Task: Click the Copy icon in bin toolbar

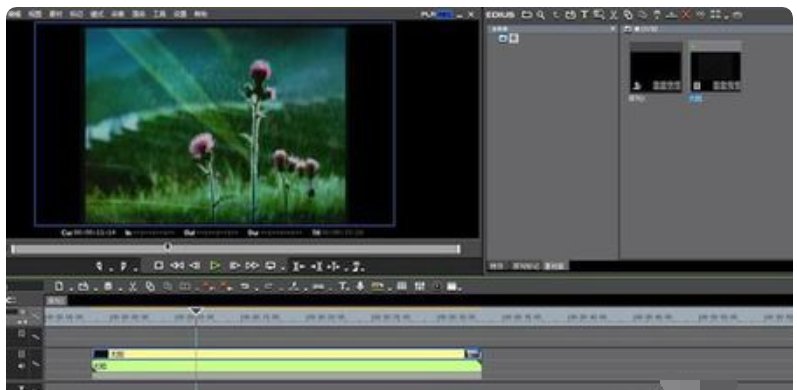Action: click(628, 15)
